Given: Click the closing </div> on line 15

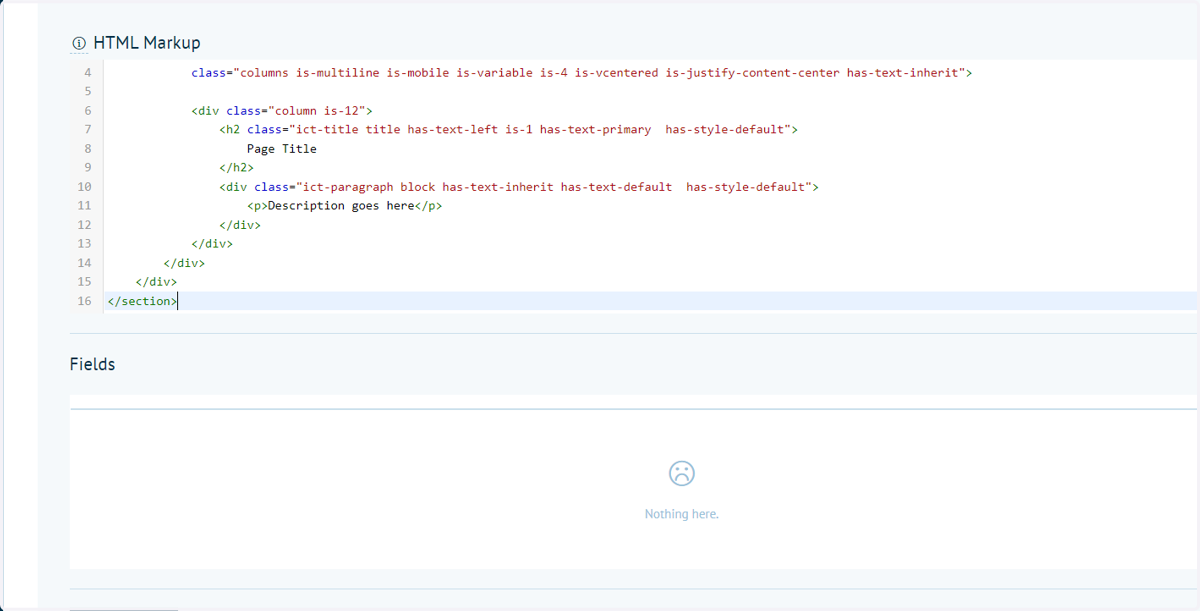Looking at the screenshot, I should 156,282.
